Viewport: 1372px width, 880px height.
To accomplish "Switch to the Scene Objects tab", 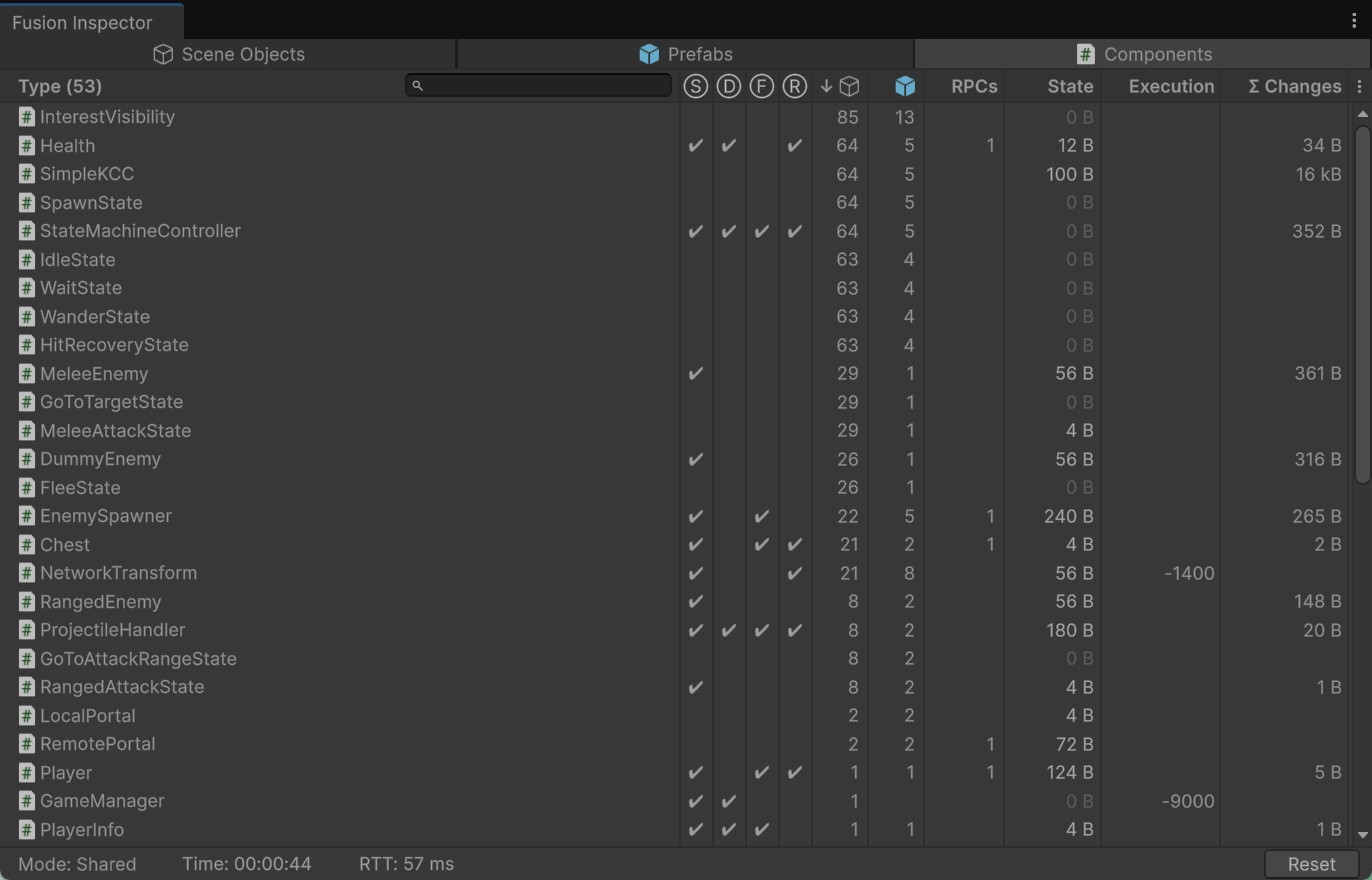I will (x=229, y=54).
